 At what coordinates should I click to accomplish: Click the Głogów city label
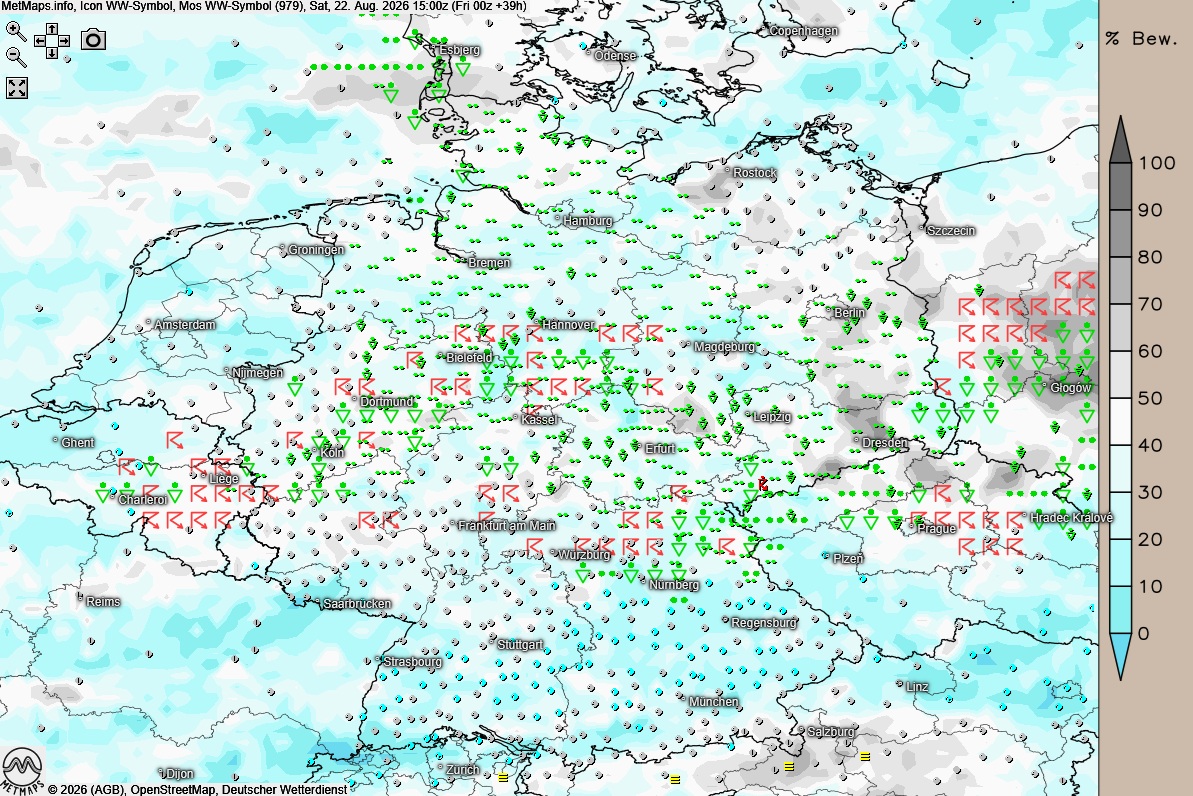coord(1071,388)
